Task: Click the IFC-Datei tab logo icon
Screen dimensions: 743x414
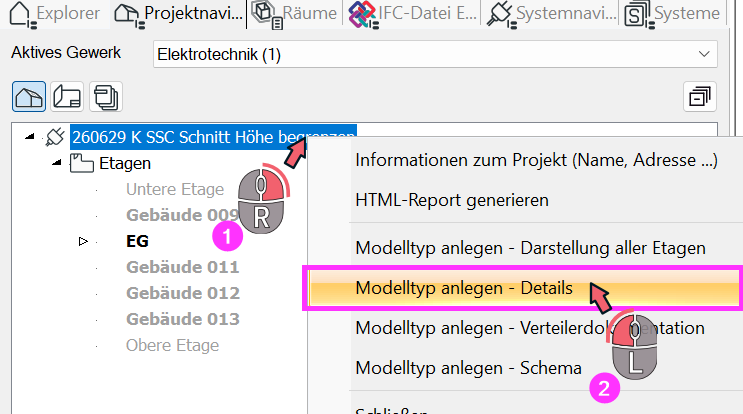Action: click(x=362, y=14)
